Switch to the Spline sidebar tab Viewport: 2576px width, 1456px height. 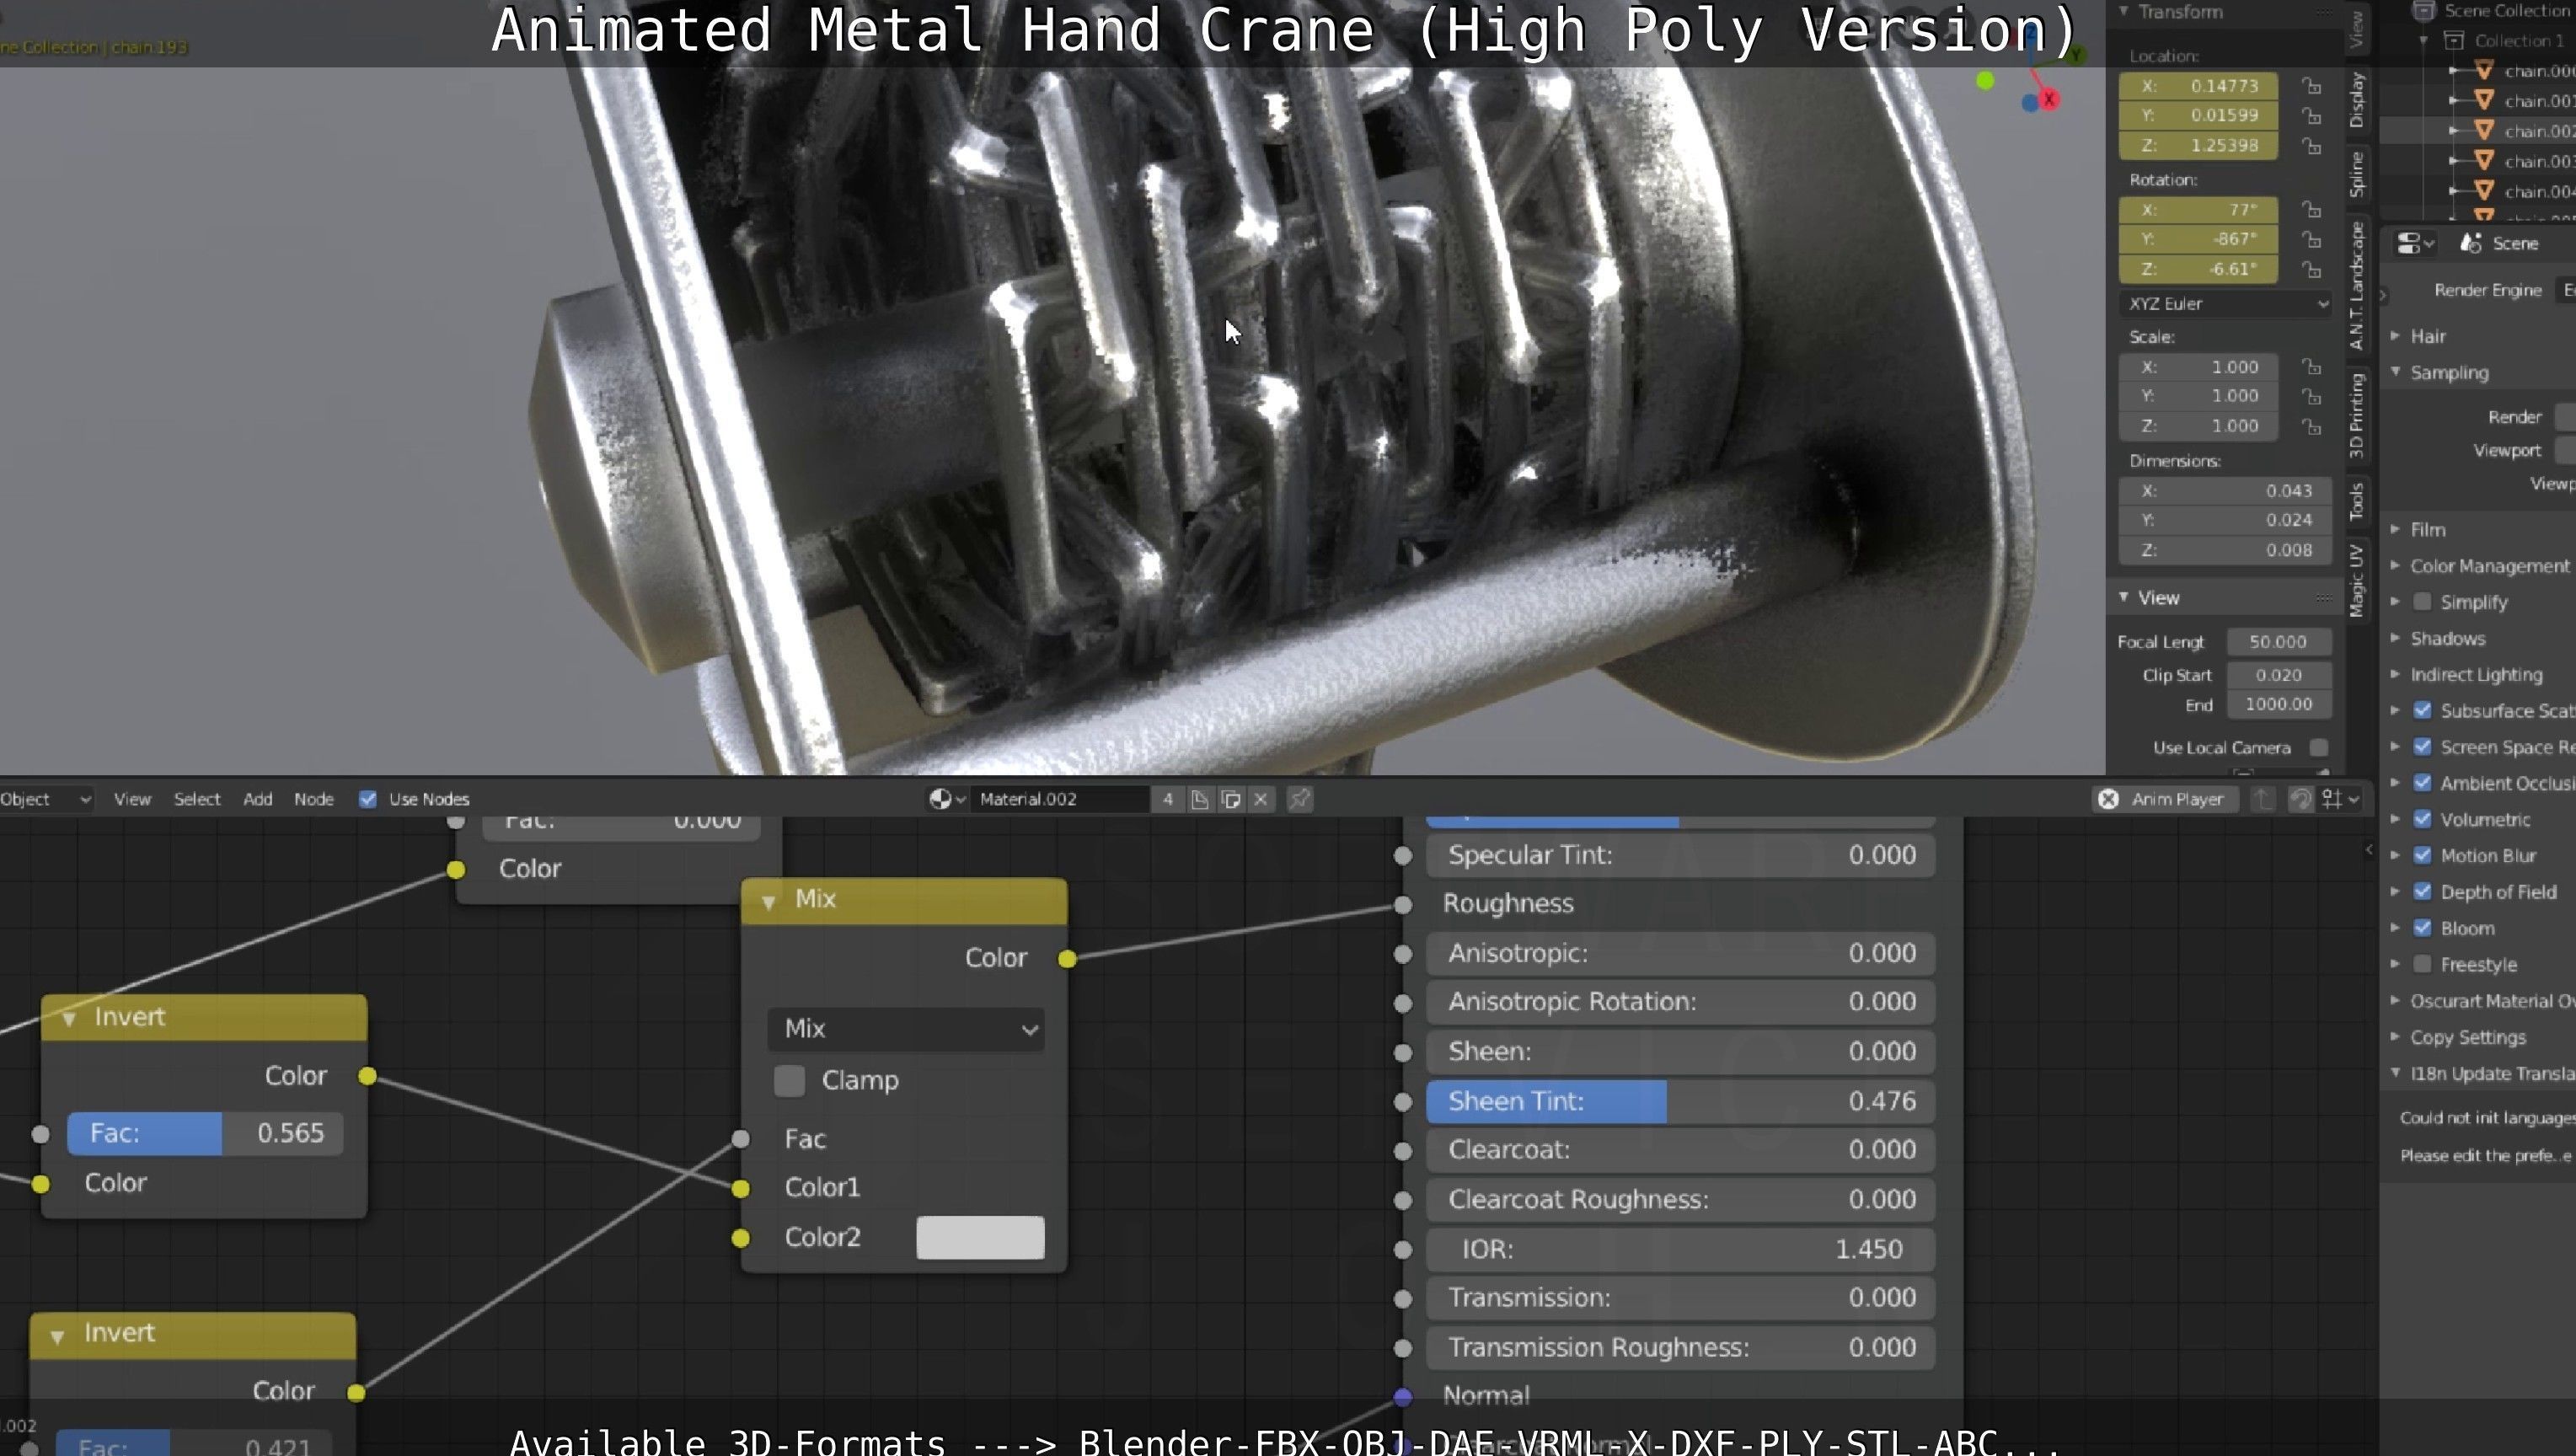pyautogui.click(x=2357, y=175)
